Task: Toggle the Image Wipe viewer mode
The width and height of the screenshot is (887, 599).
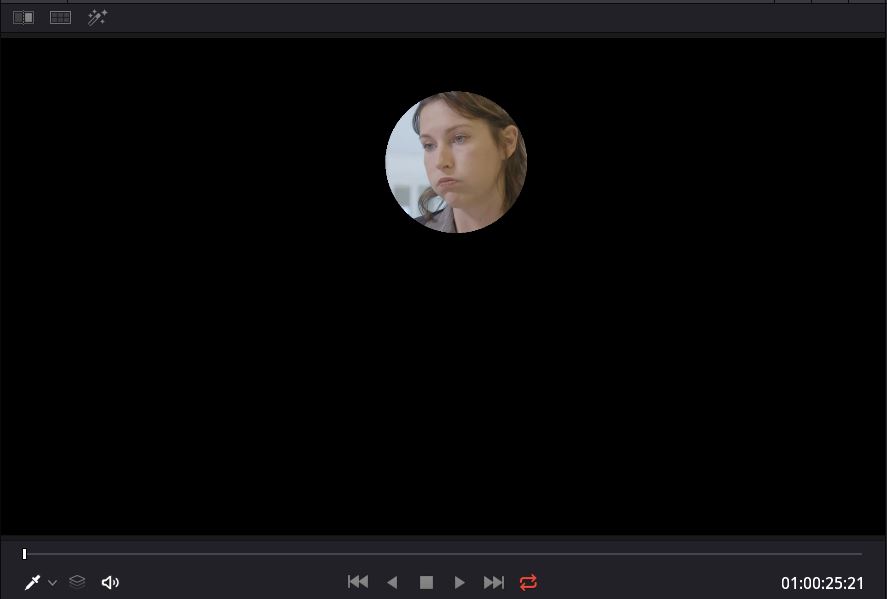Action: [23, 18]
